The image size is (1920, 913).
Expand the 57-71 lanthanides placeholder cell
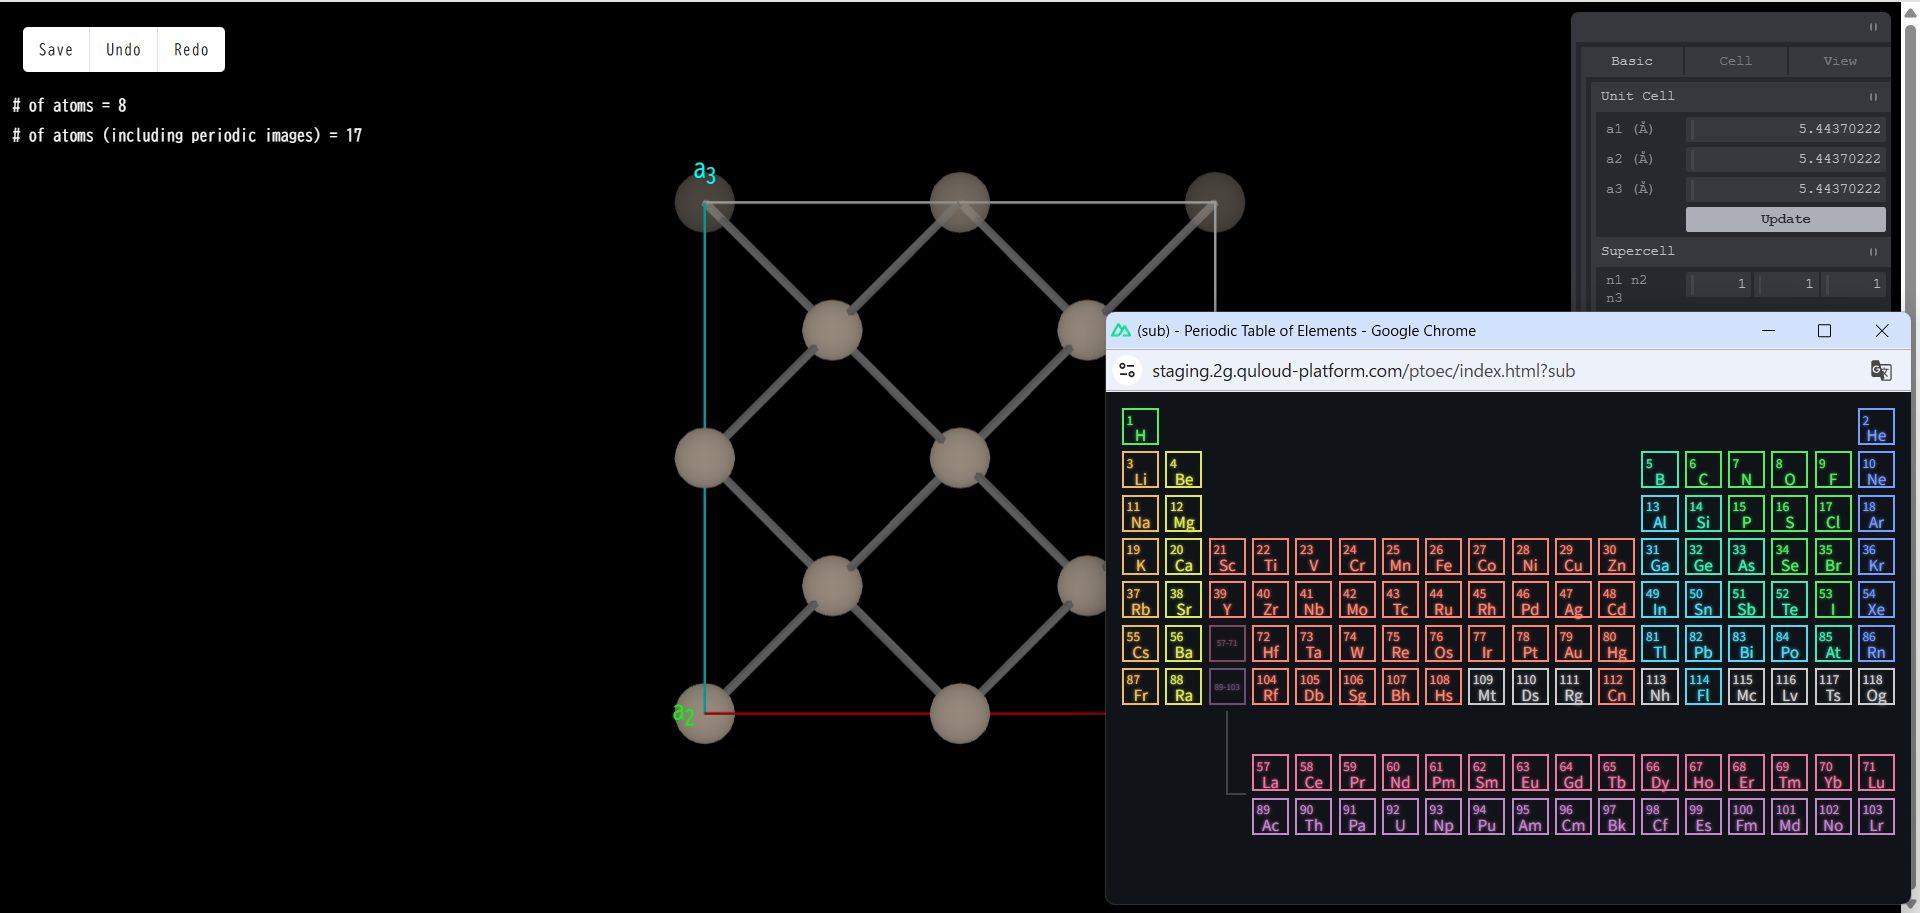click(1226, 643)
